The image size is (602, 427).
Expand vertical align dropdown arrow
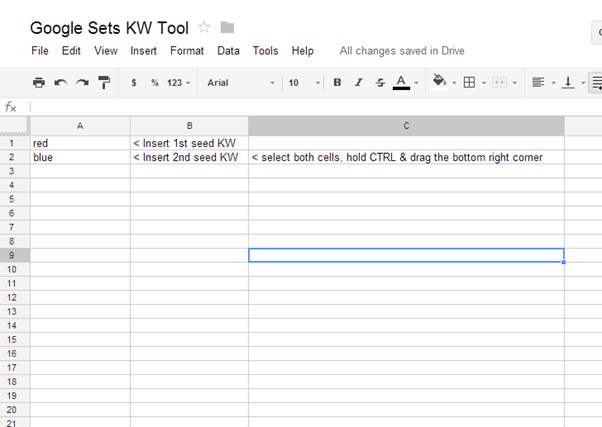click(583, 83)
